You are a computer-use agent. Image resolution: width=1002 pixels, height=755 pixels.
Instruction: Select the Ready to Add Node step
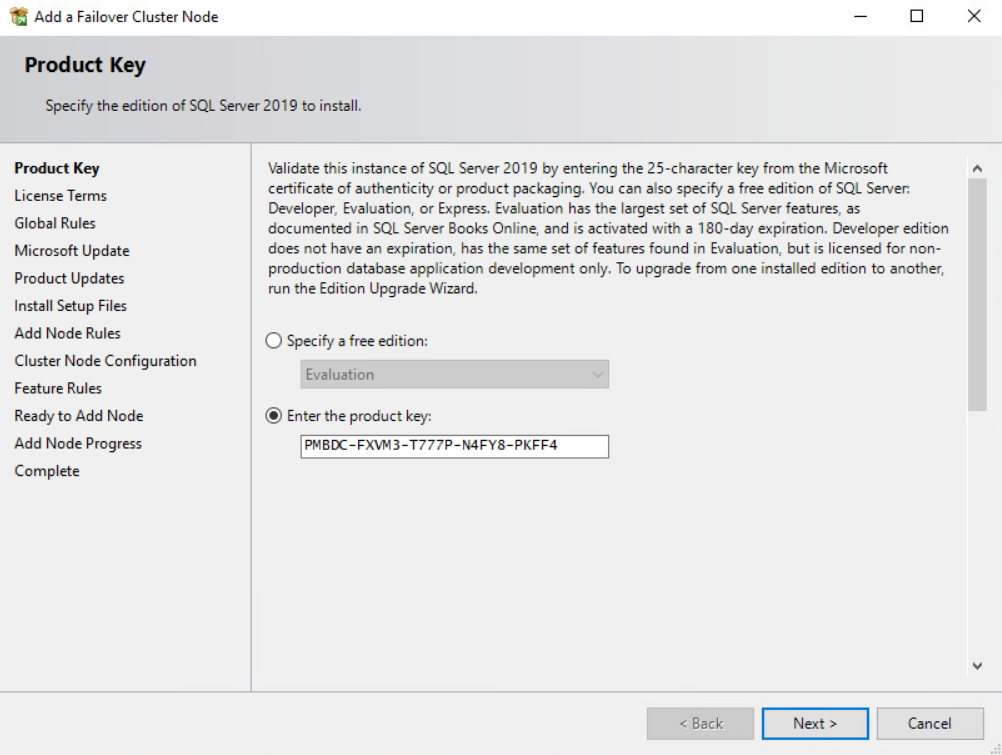(79, 416)
